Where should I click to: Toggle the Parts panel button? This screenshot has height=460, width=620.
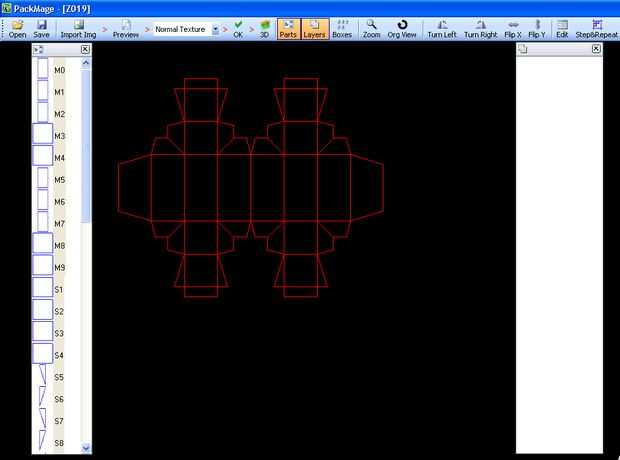[x=288, y=29]
